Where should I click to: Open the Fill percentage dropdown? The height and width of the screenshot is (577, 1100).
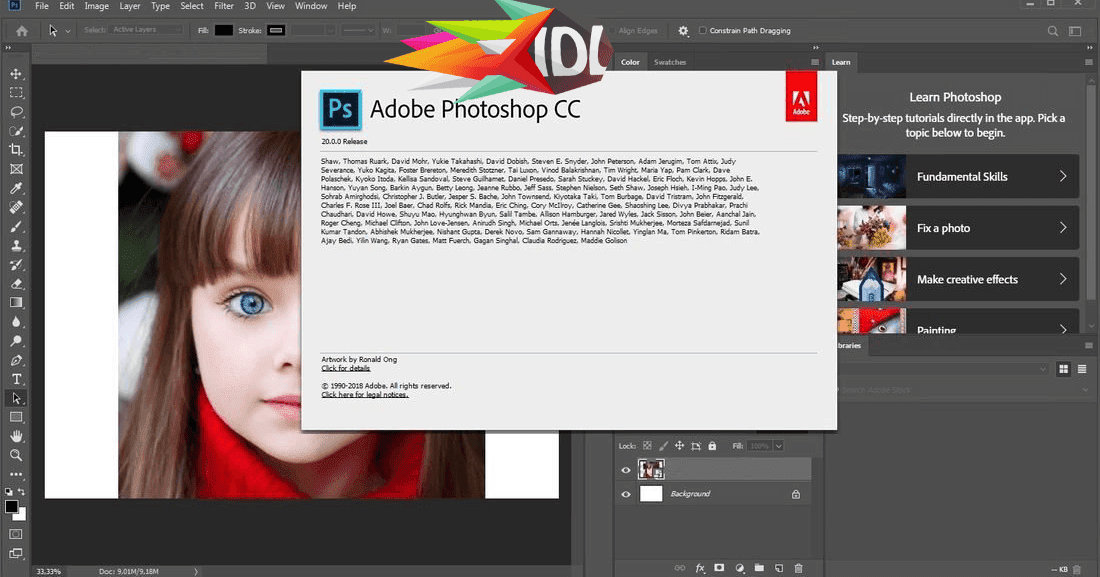(x=779, y=446)
